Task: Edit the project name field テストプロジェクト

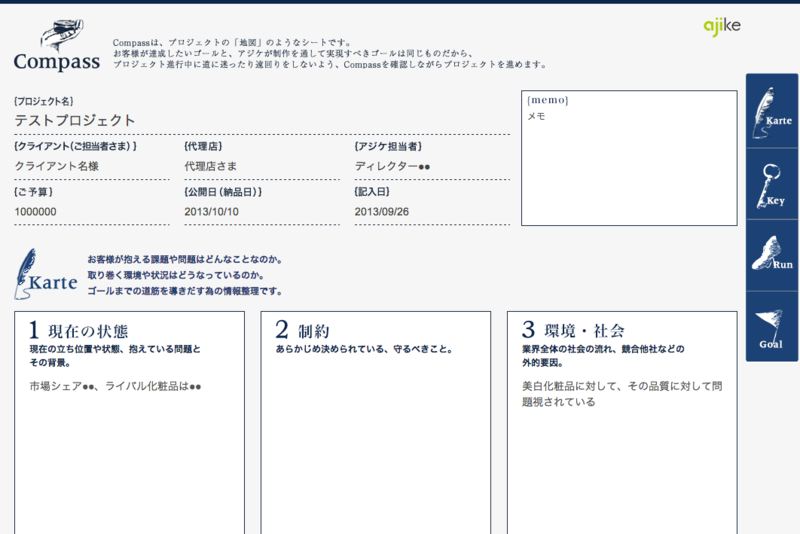Action: point(261,121)
